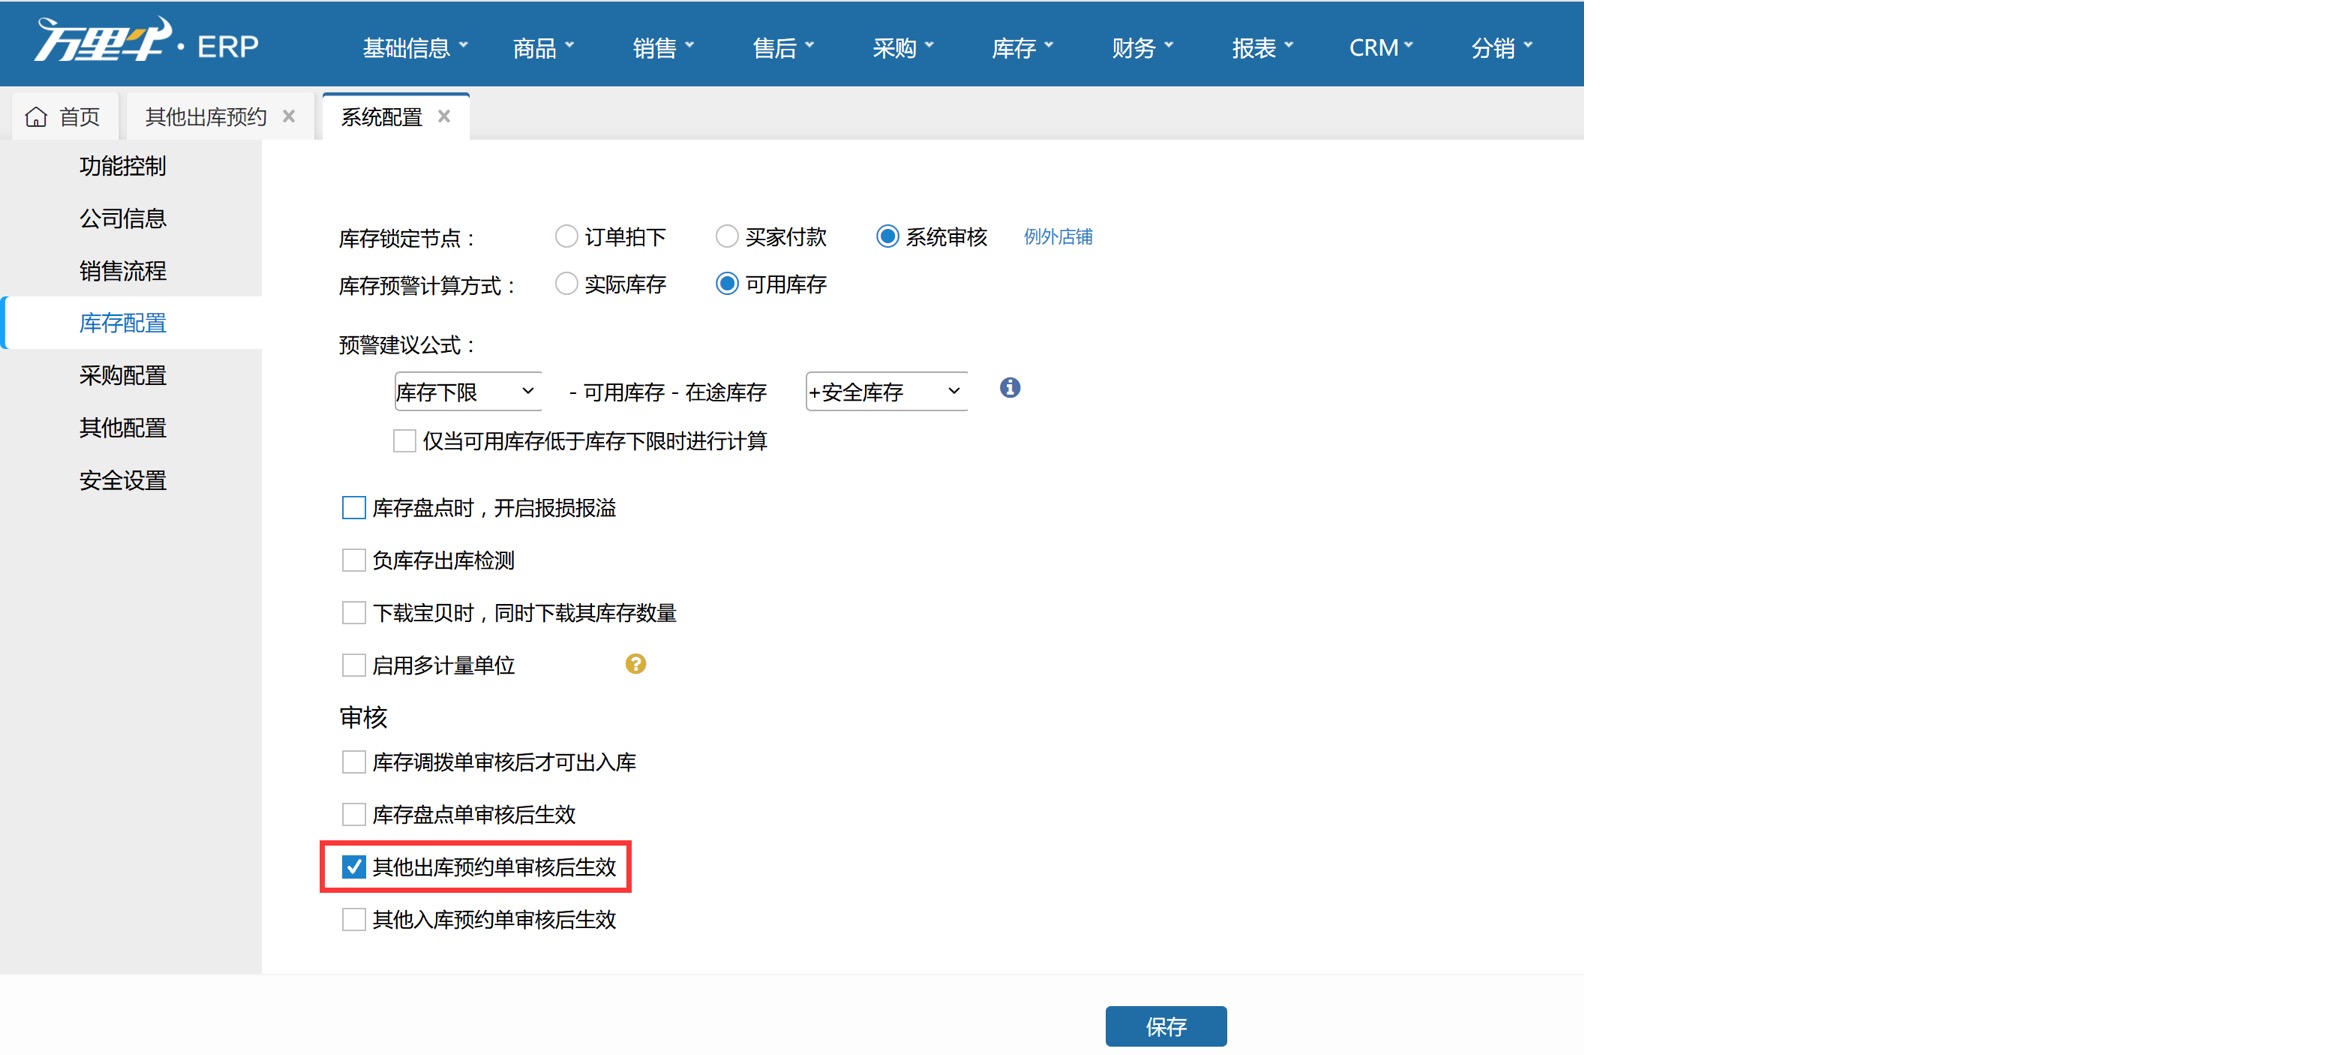Select the 实际库存 radio option
This screenshot has height=1055, width=2333.
click(x=566, y=284)
